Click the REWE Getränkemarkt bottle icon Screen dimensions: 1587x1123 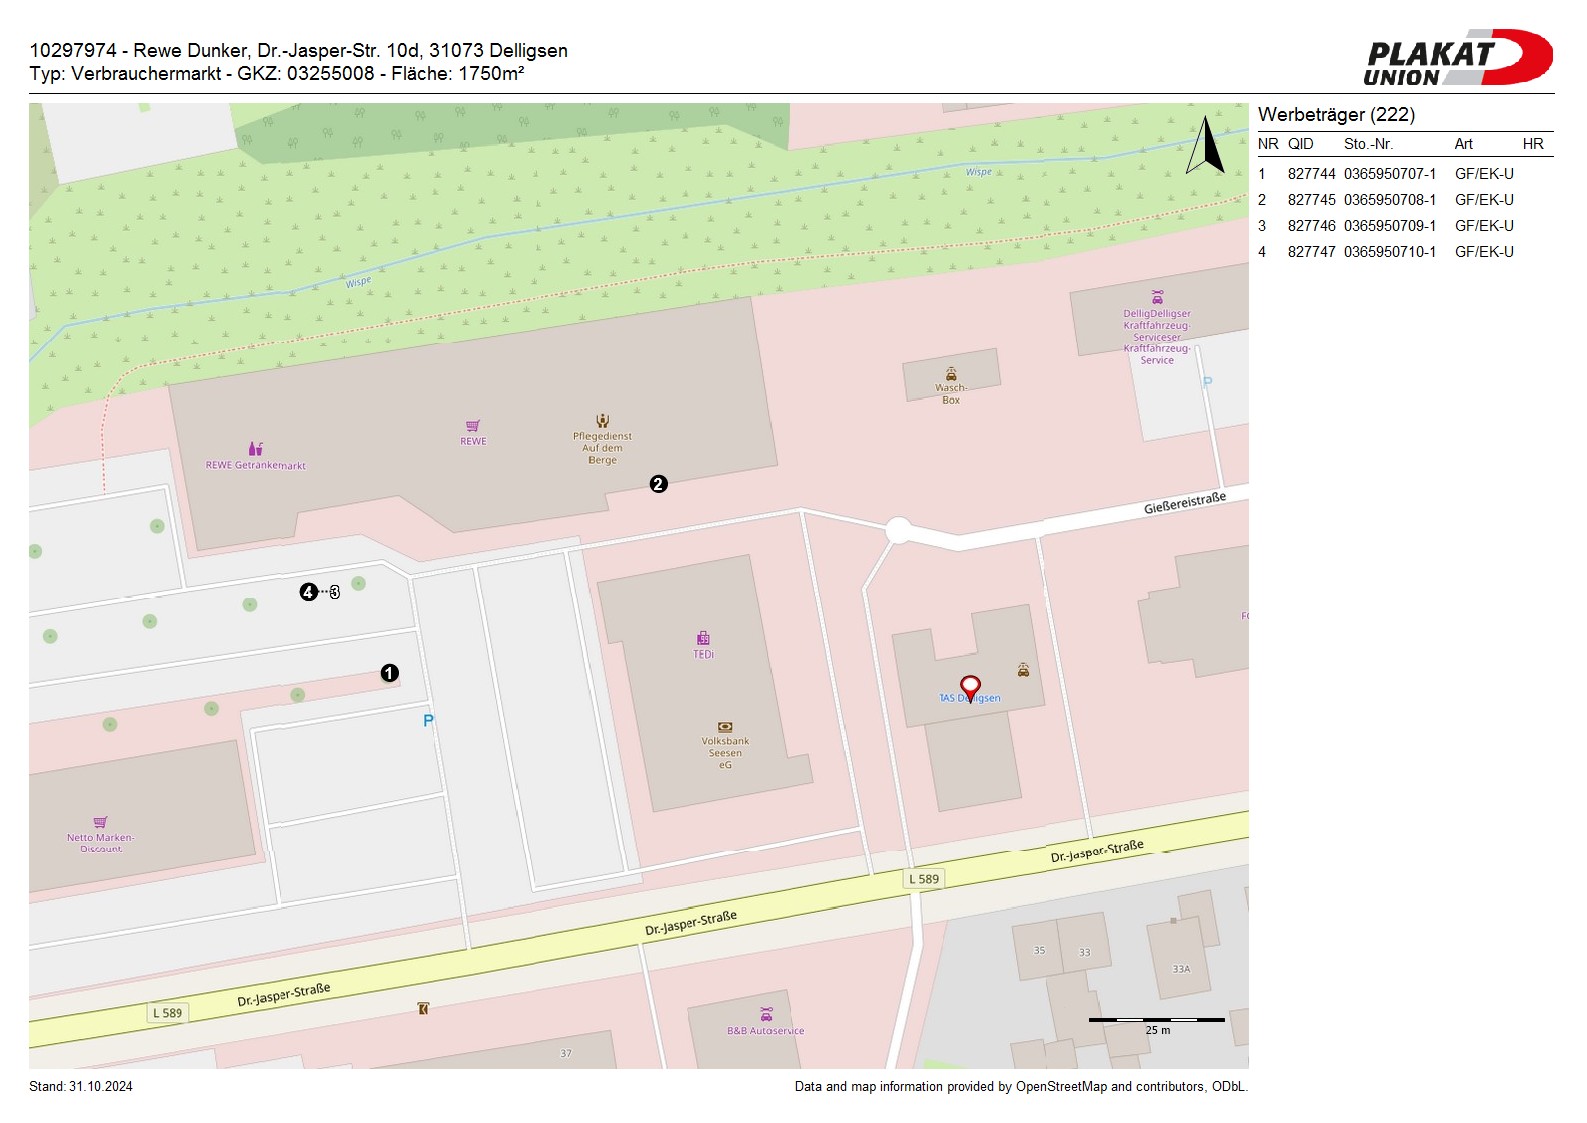pos(256,449)
